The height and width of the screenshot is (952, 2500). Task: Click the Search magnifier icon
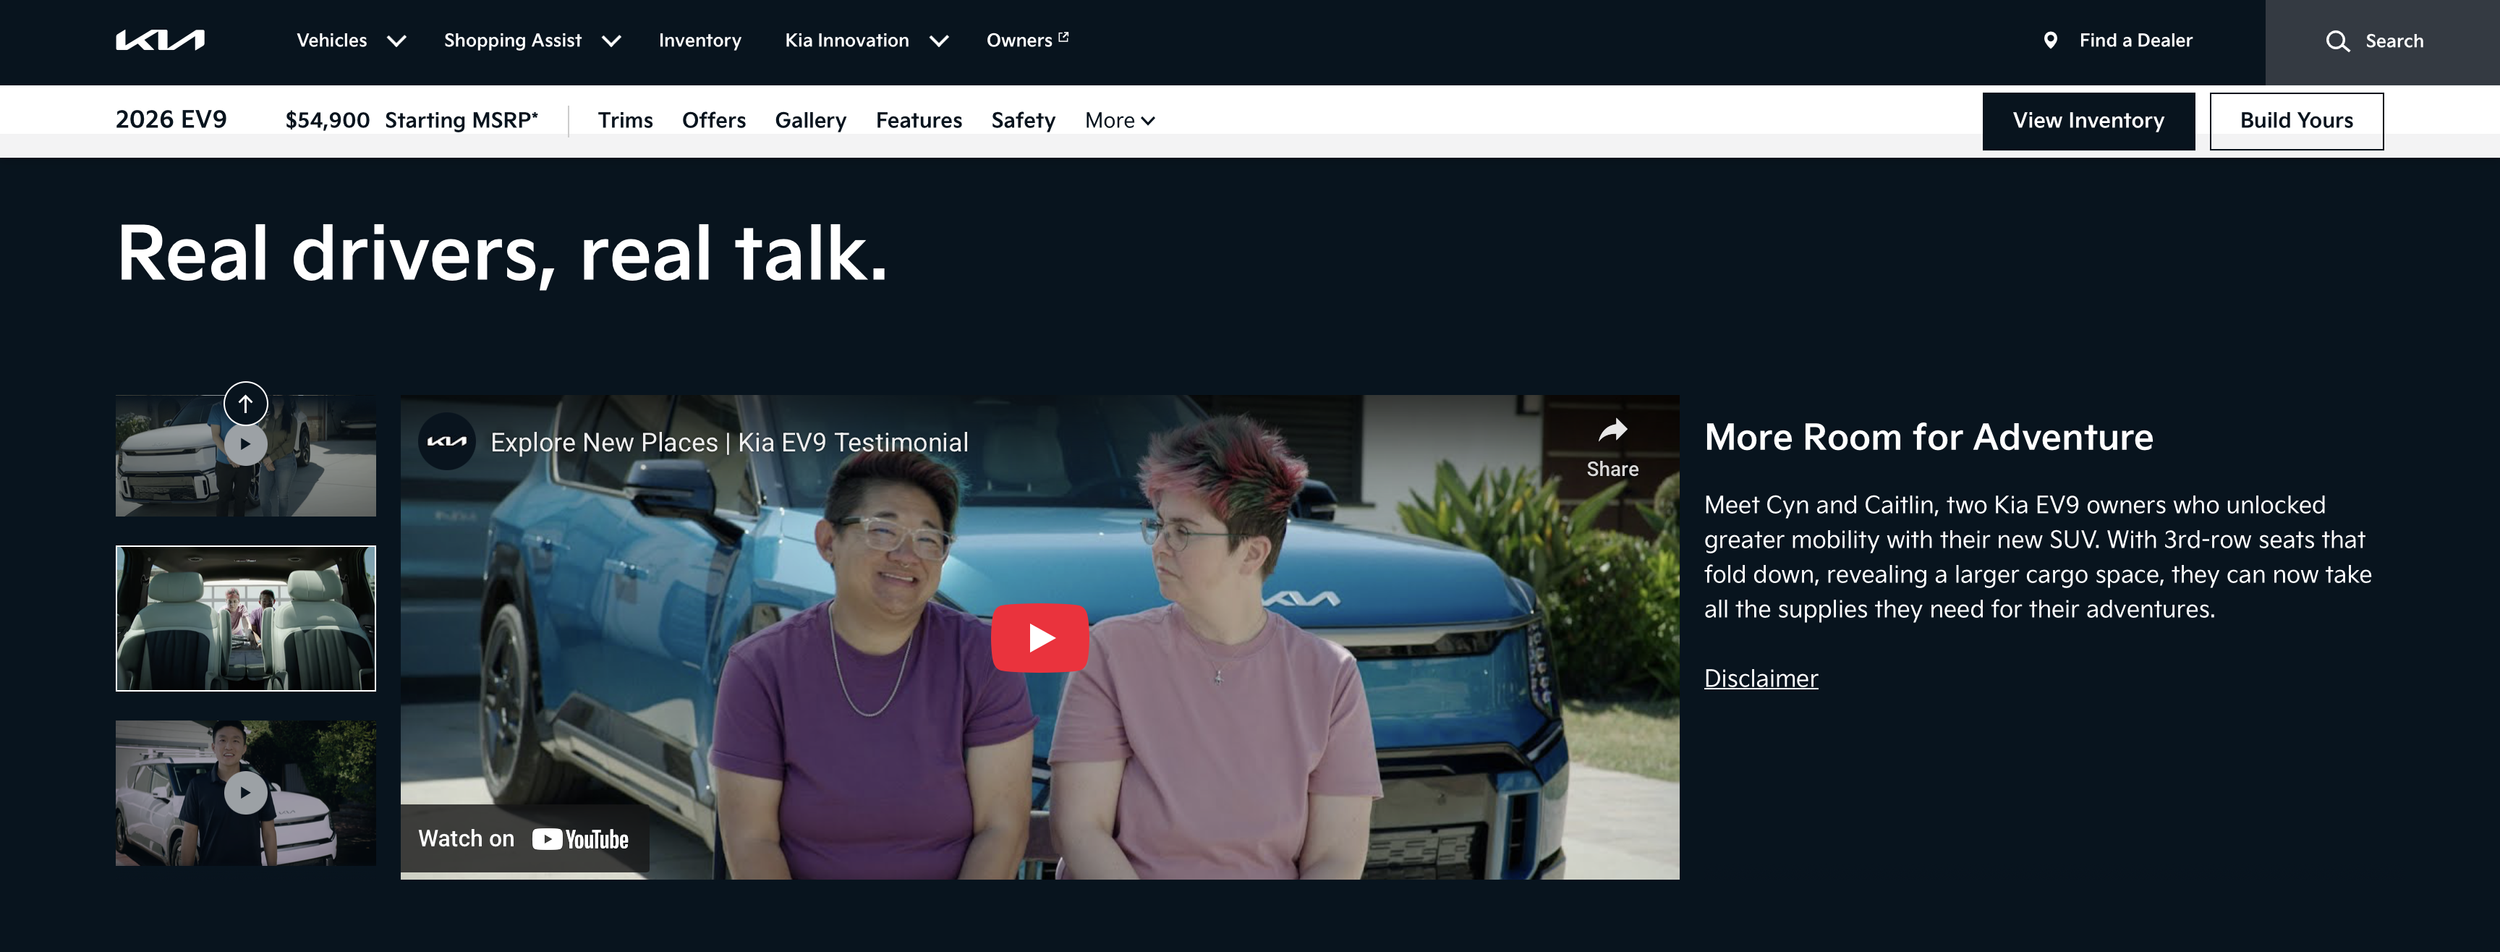(x=2337, y=41)
